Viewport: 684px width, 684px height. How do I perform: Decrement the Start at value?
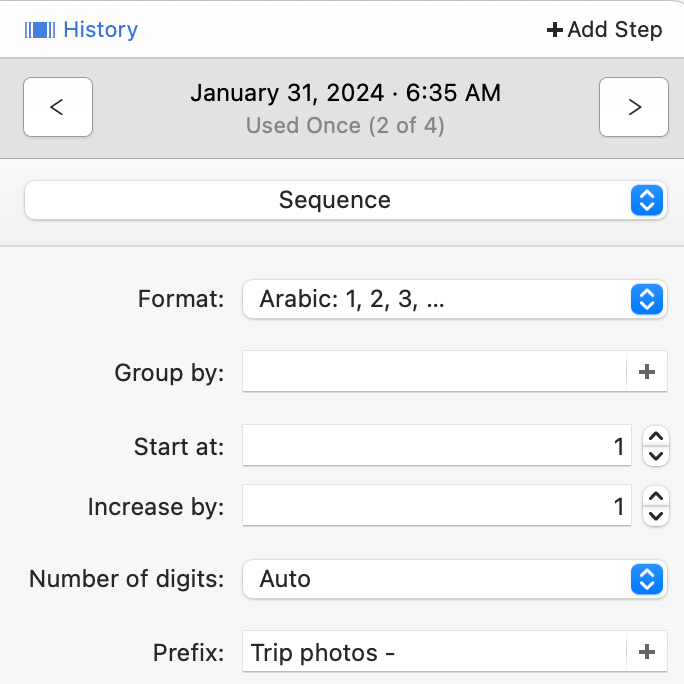655,456
